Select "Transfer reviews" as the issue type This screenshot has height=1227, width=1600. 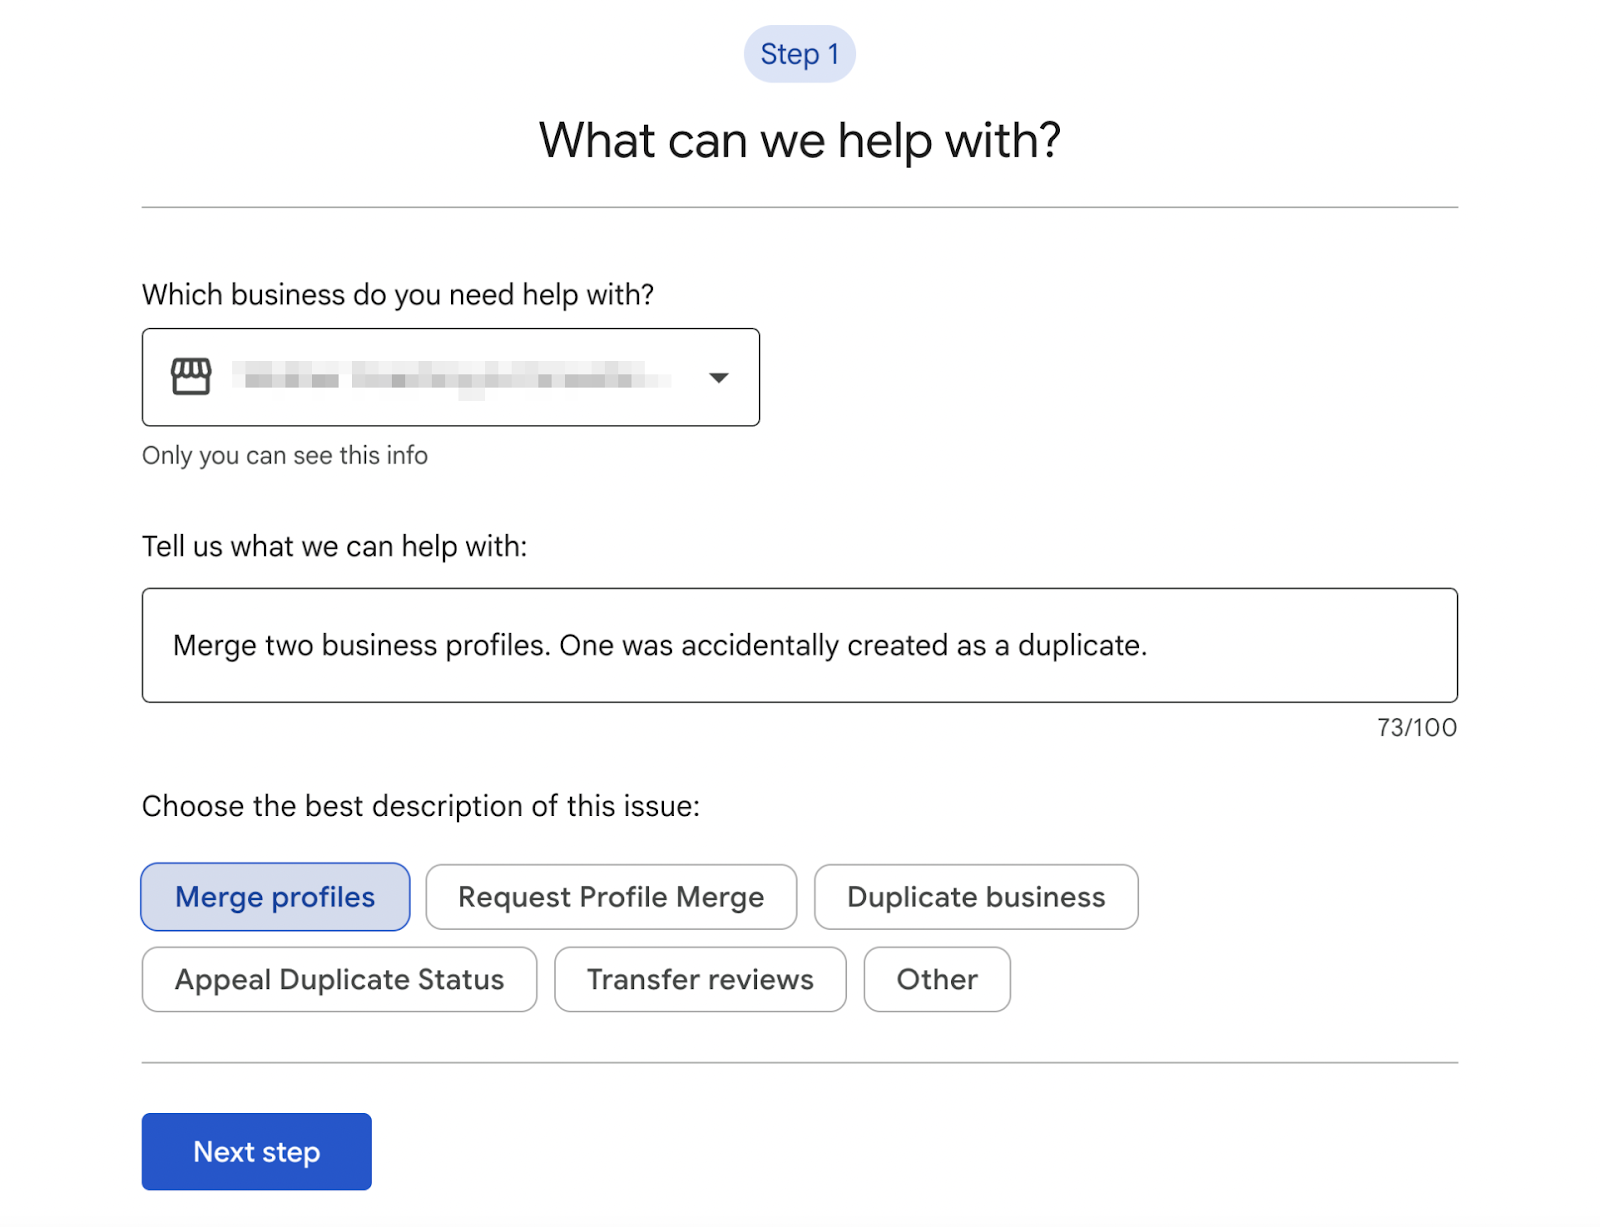700,980
